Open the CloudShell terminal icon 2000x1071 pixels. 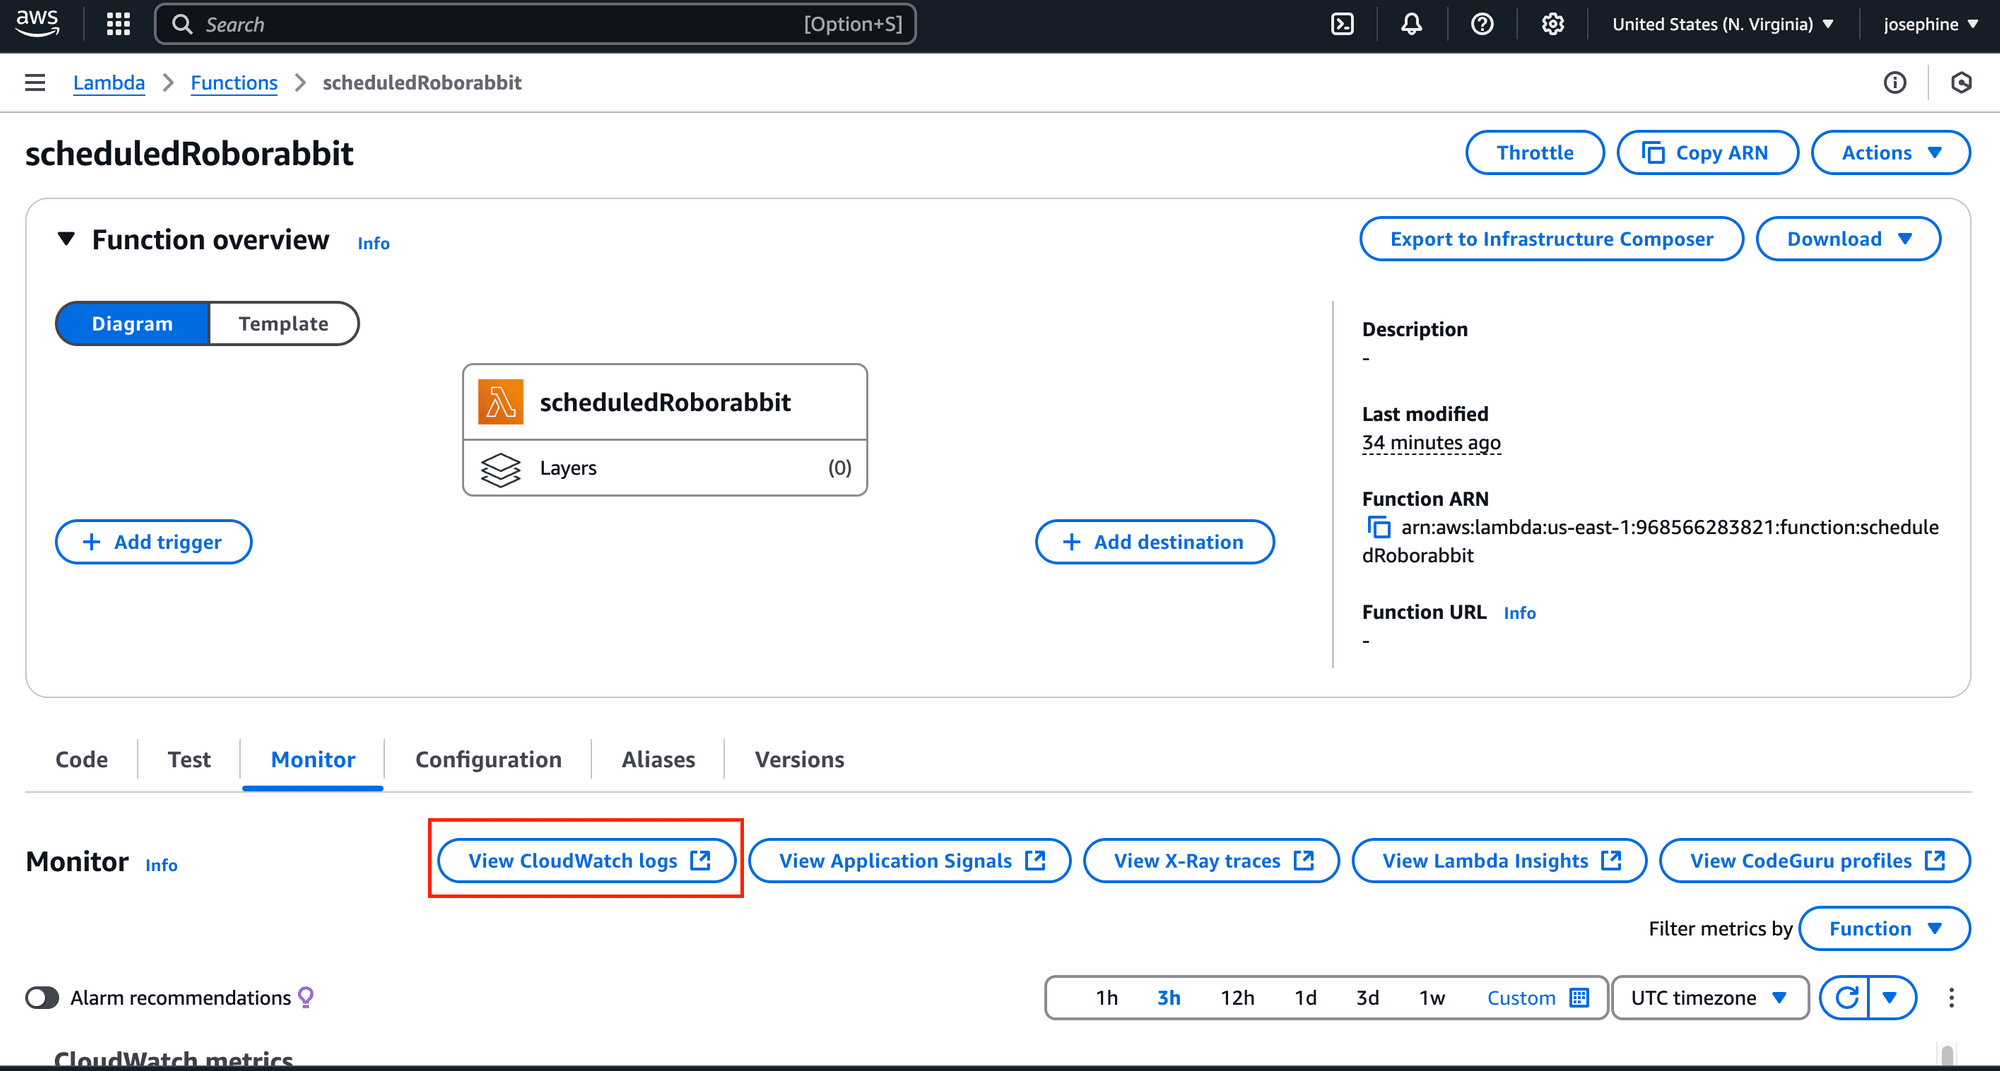1342,24
